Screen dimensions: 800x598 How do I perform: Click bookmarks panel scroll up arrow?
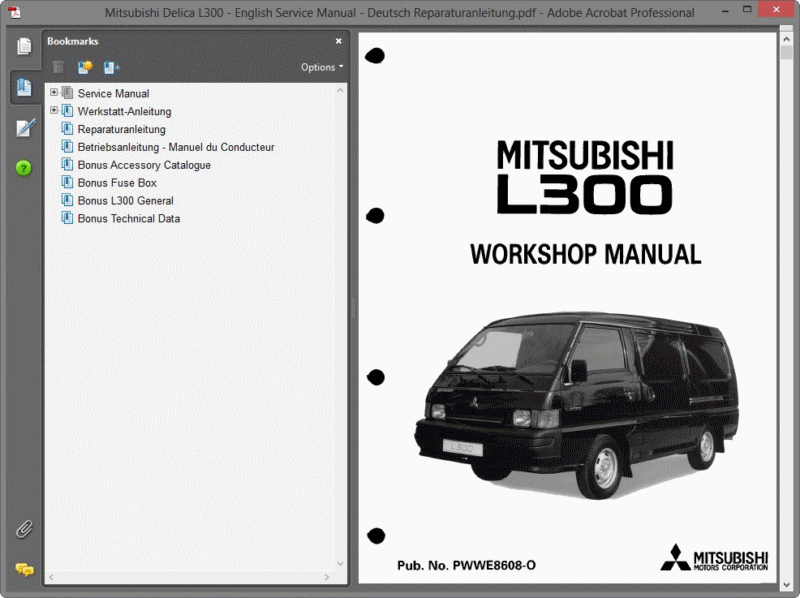pos(340,90)
